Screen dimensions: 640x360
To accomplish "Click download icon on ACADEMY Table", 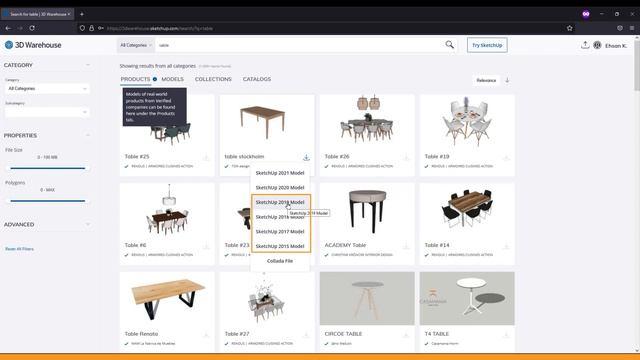I will point(406,246).
